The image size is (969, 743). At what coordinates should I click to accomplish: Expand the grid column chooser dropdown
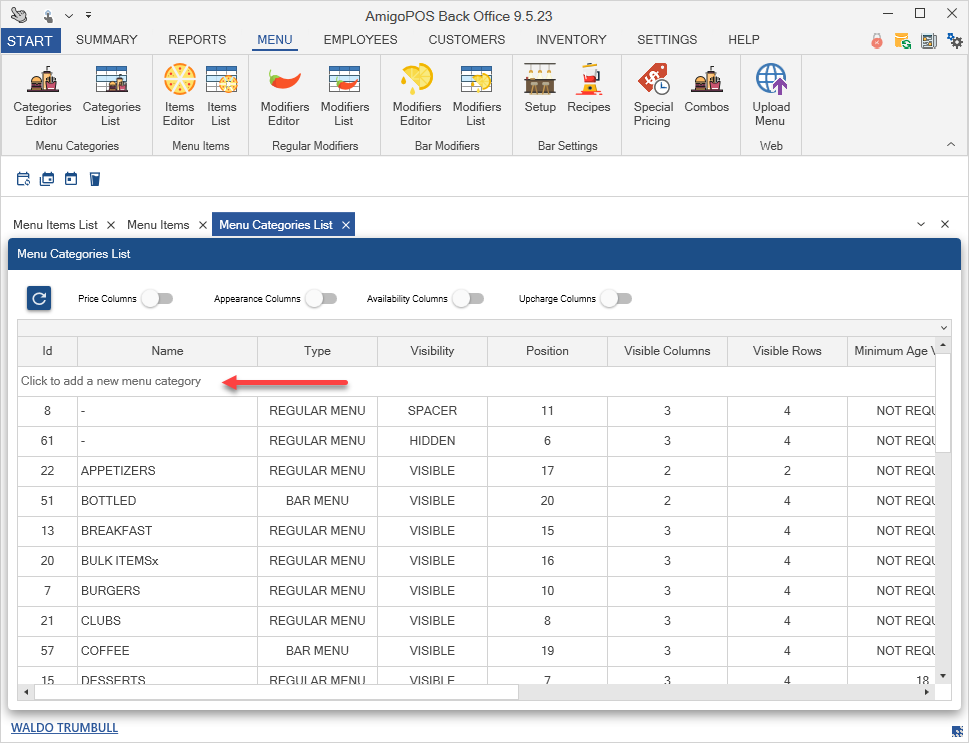(x=943, y=328)
